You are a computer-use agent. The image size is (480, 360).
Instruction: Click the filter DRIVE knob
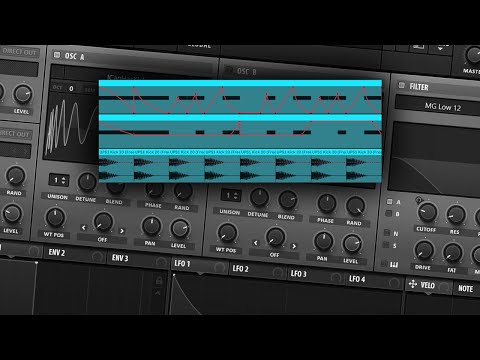(424, 250)
